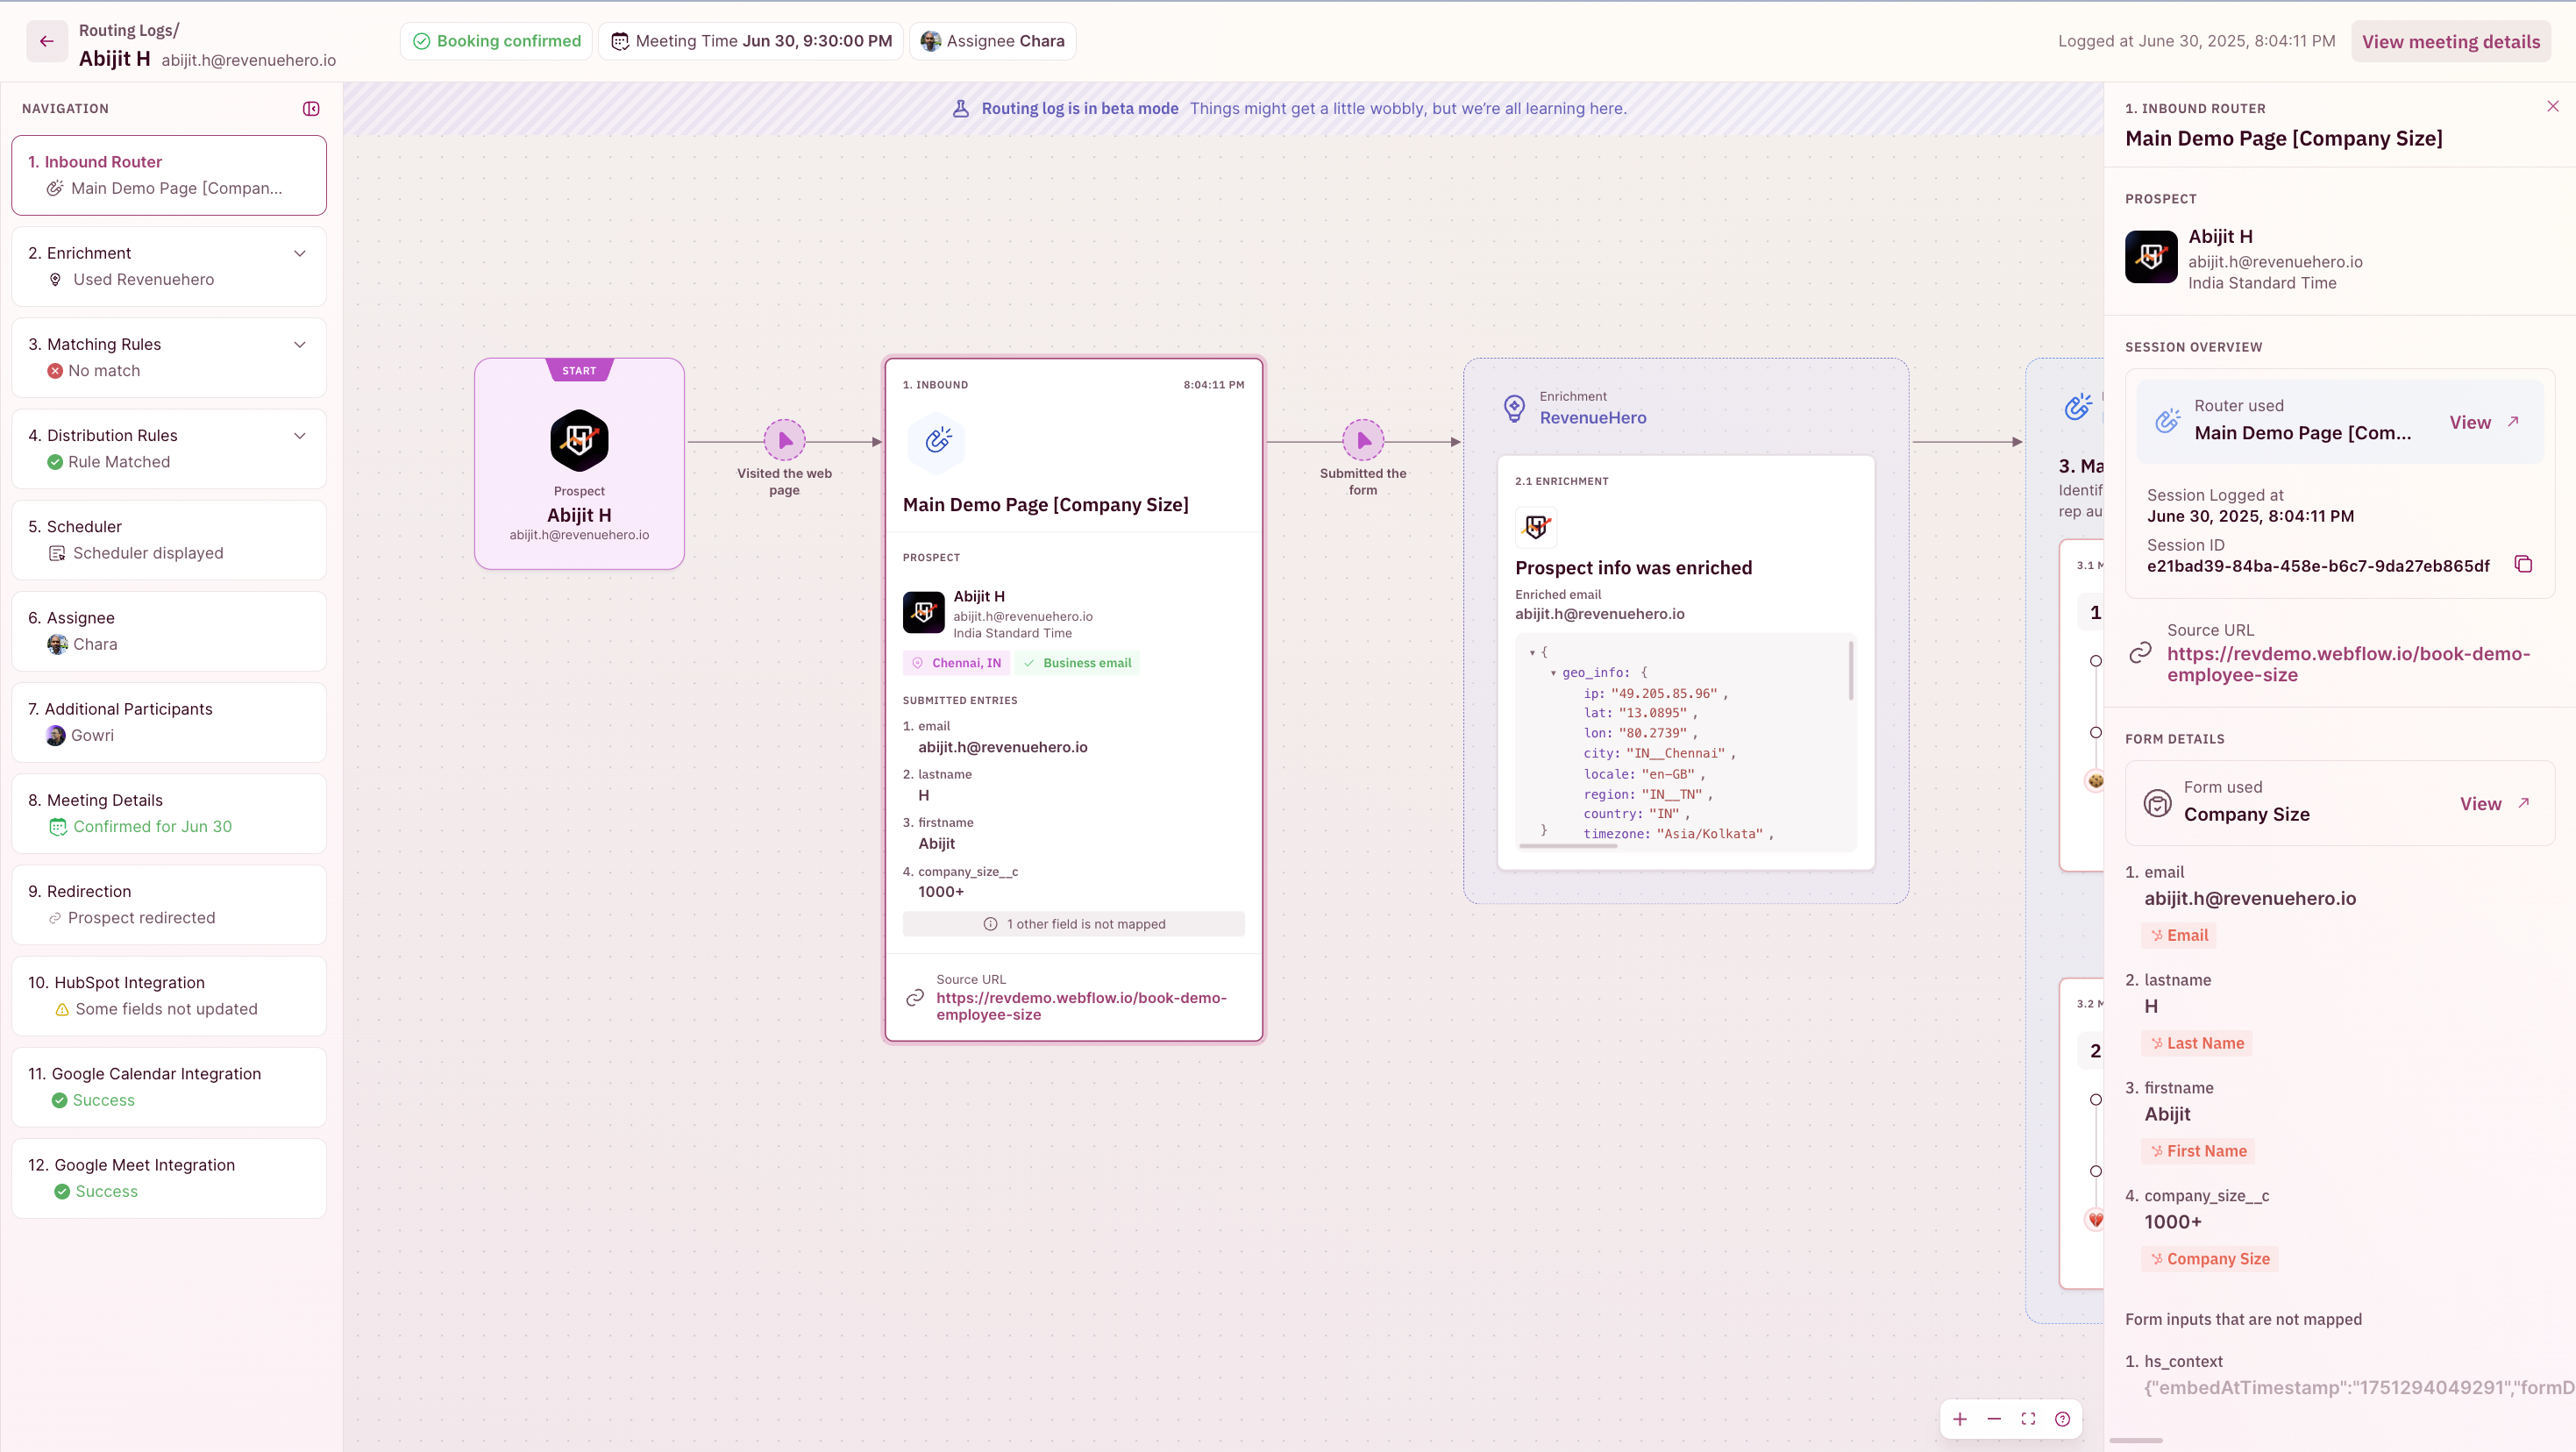View the Company Size form

[2494, 803]
